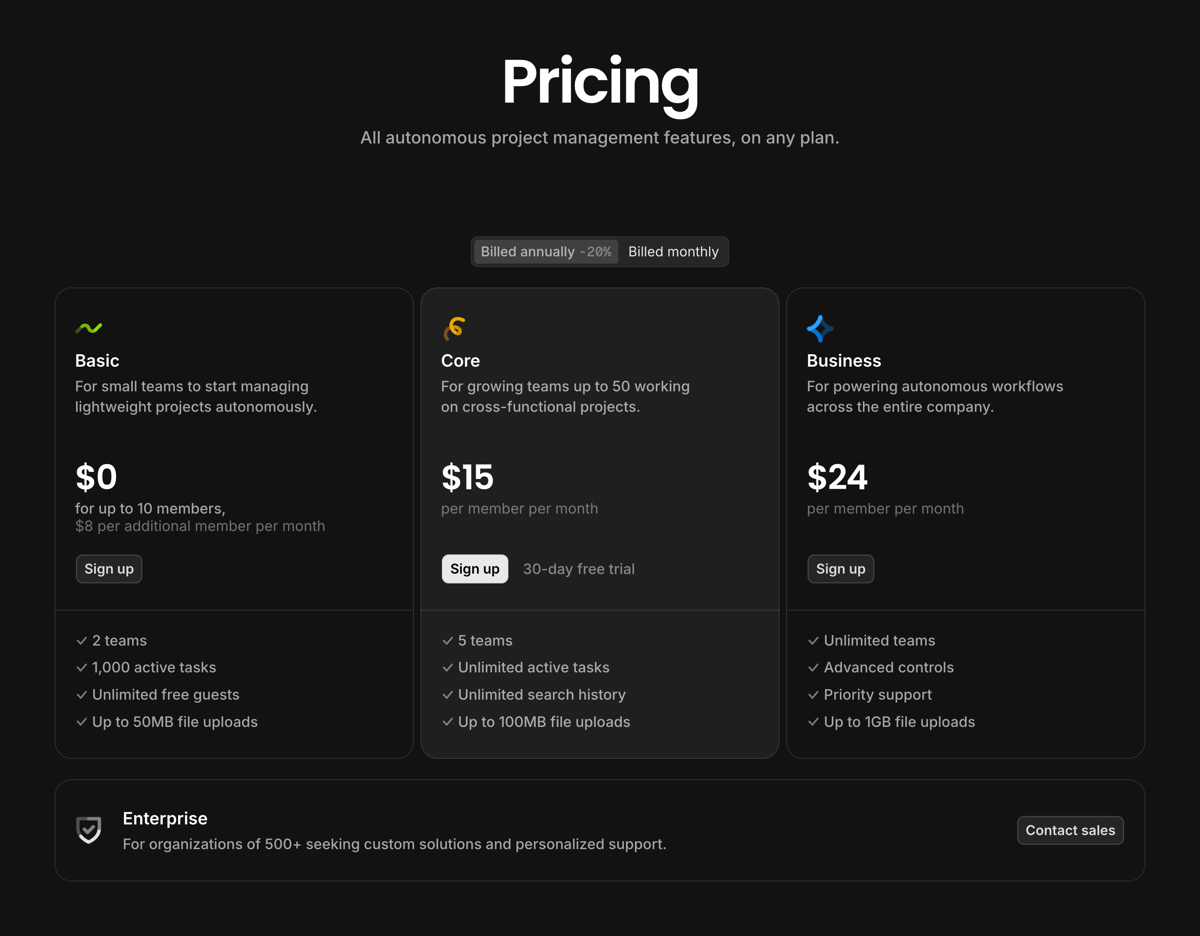Screen dimensions: 1200x936
Task: Click the checkmark next to "Priority support"
Action: coord(813,694)
